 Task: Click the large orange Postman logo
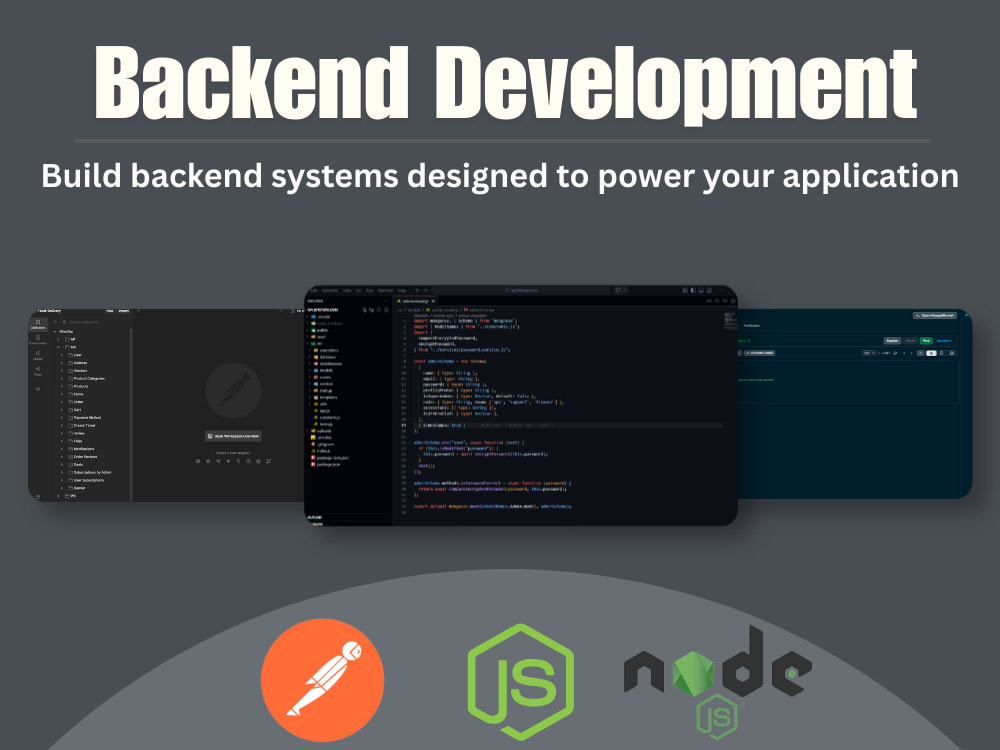pos(323,680)
